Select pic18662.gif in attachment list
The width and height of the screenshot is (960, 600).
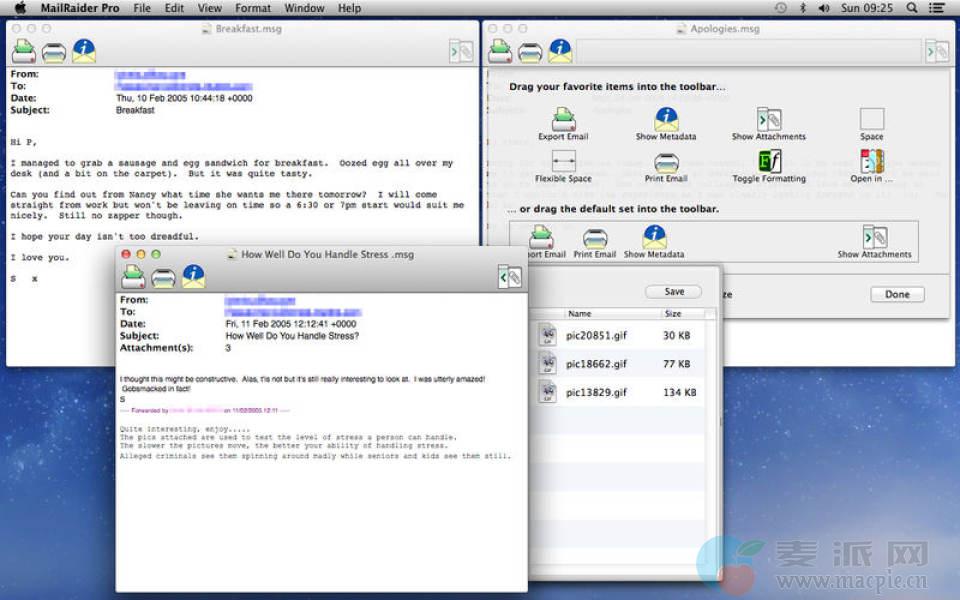click(596, 364)
